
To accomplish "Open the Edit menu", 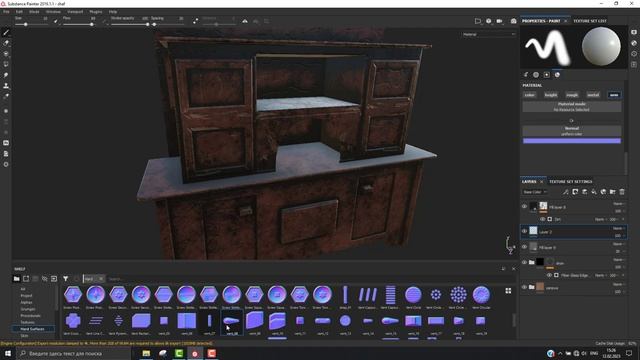I will coord(19,12).
